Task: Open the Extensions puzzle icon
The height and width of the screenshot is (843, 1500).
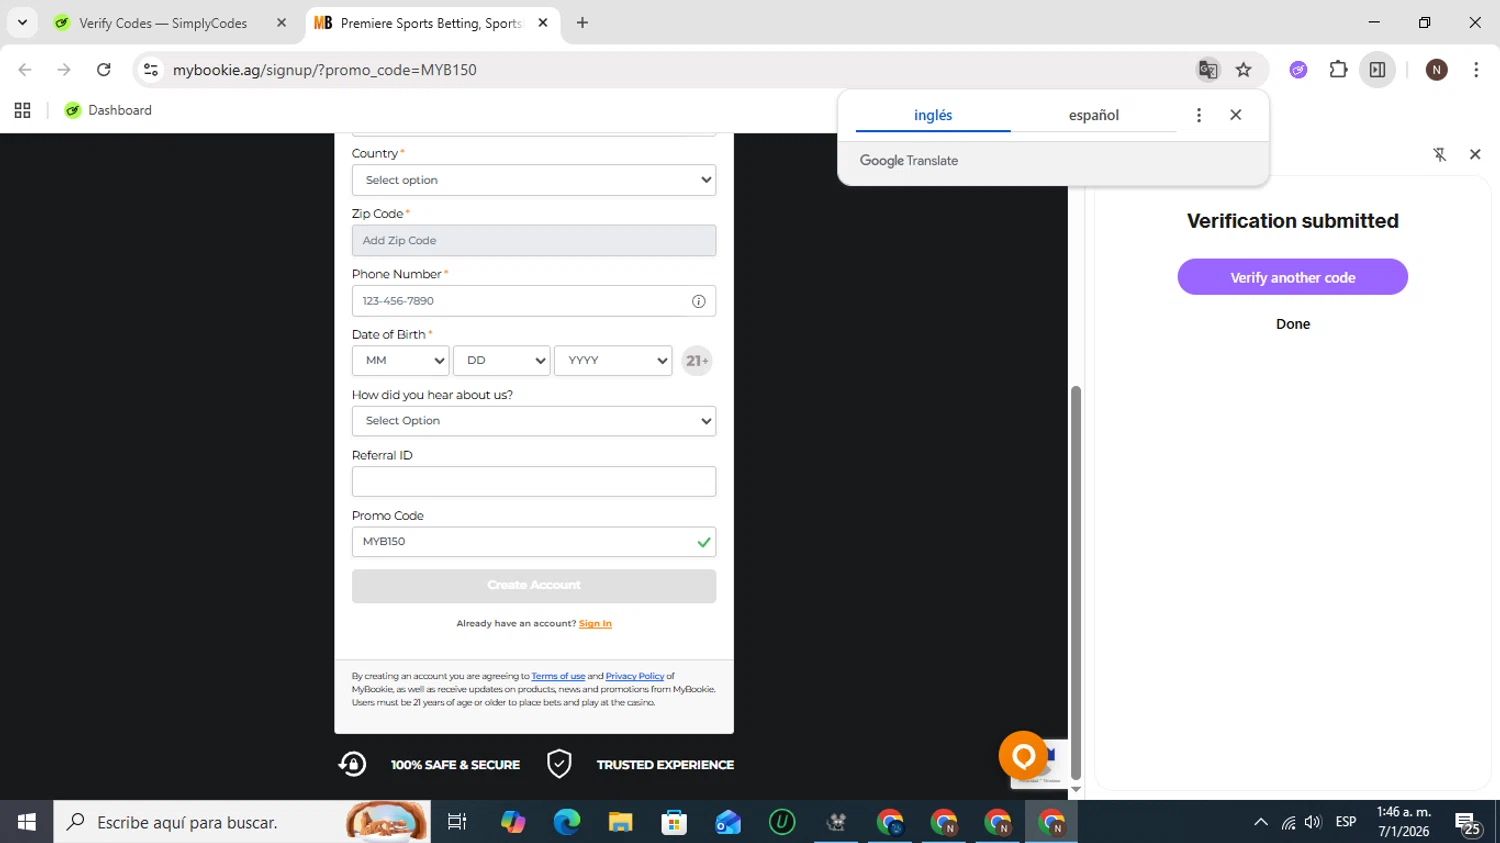Action: coord(1338,70)
